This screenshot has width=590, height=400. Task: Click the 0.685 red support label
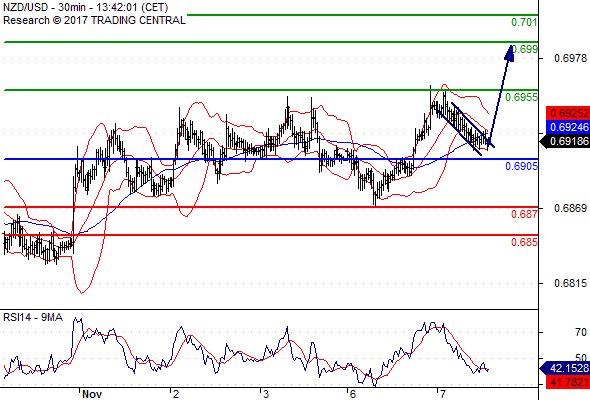[524, 242]
